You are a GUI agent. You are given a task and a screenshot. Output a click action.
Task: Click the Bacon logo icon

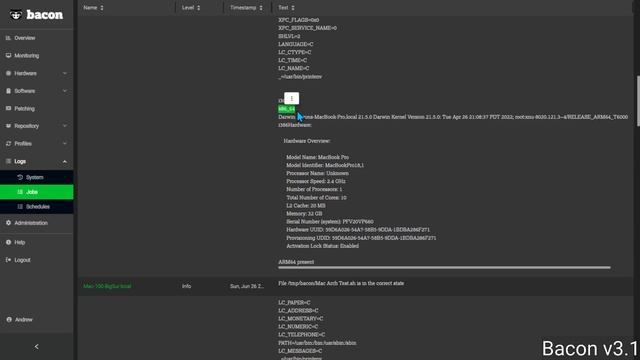16,15
